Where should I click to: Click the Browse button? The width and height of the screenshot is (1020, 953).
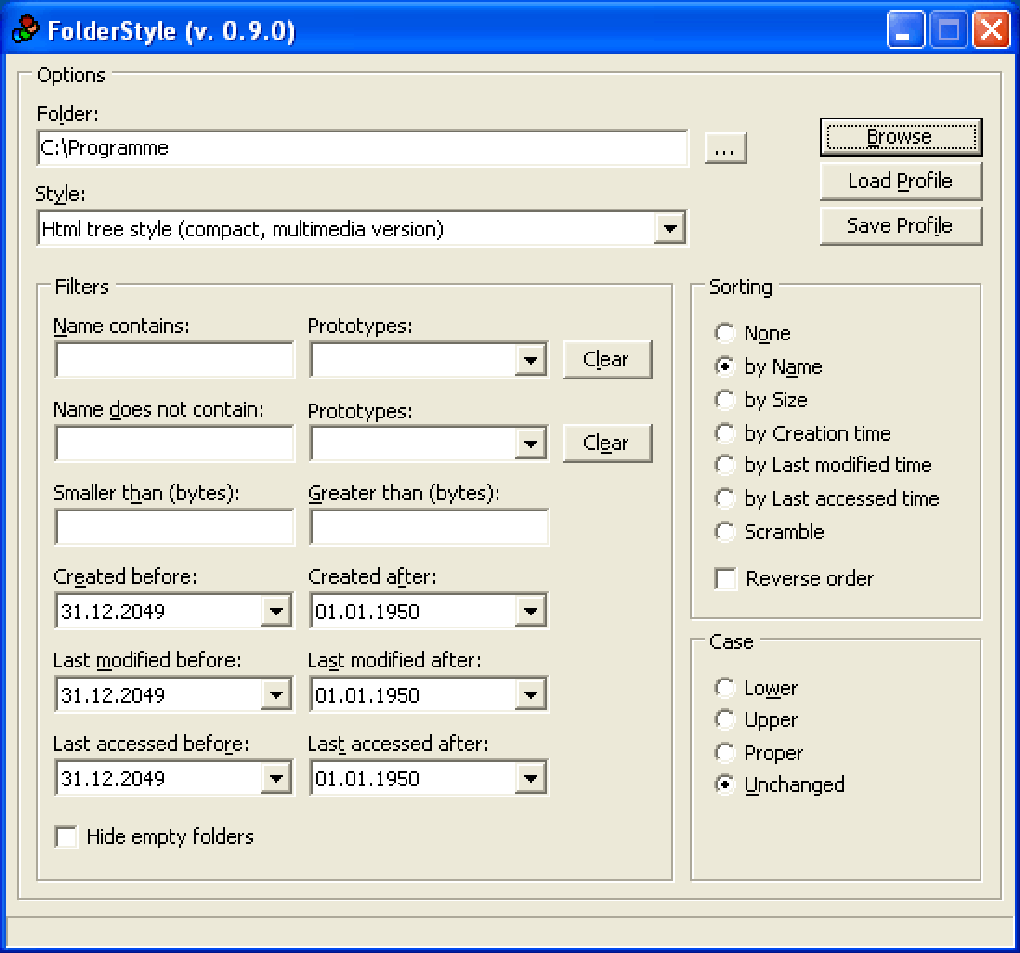(901, 137)
